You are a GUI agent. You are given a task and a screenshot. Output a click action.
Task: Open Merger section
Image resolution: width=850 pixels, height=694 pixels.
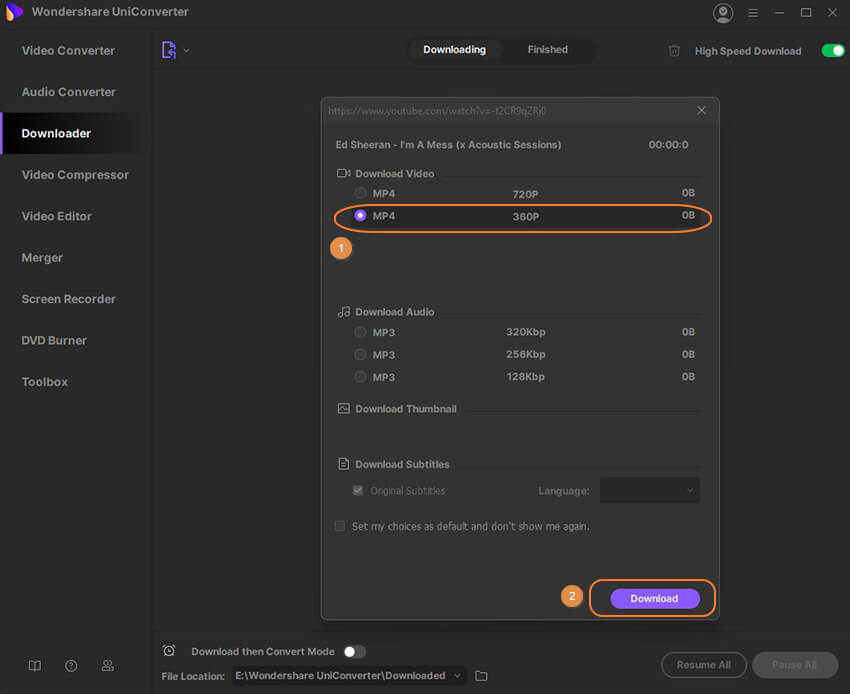[42, 258]
